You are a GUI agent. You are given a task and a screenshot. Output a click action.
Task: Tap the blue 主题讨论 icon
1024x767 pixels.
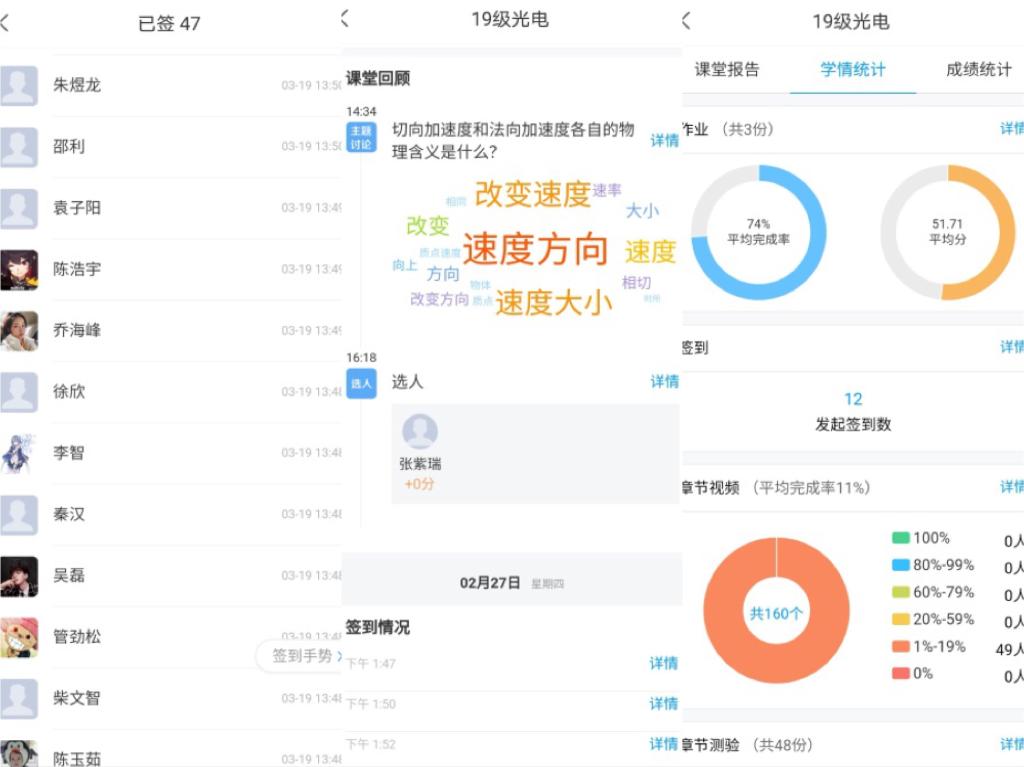tap(361, 137)
